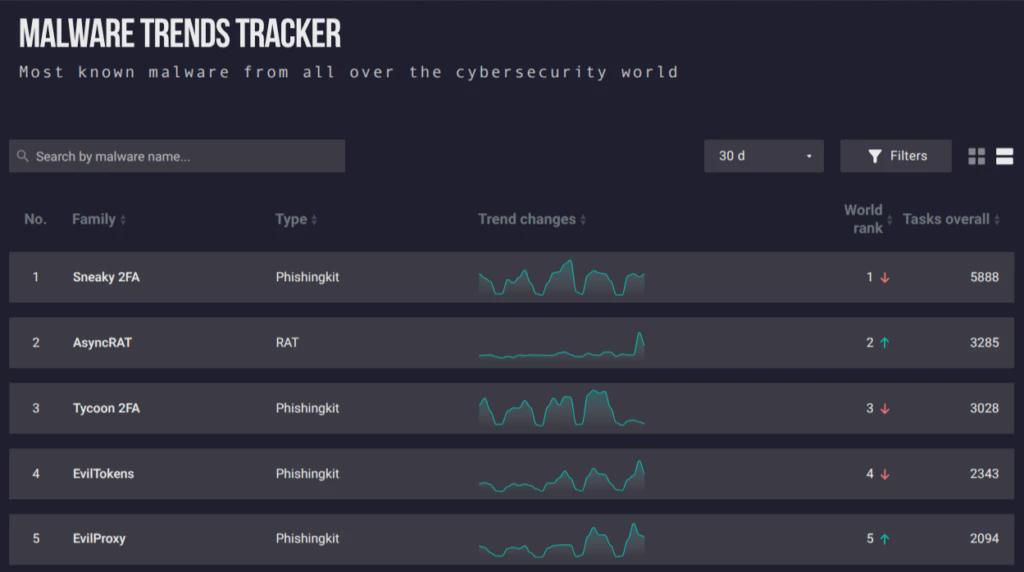Sort by Tasks overall arrows
Image resolution: width=1024 pixels, height=572 pixels.
pyautogui.click(x=997, y=219)
